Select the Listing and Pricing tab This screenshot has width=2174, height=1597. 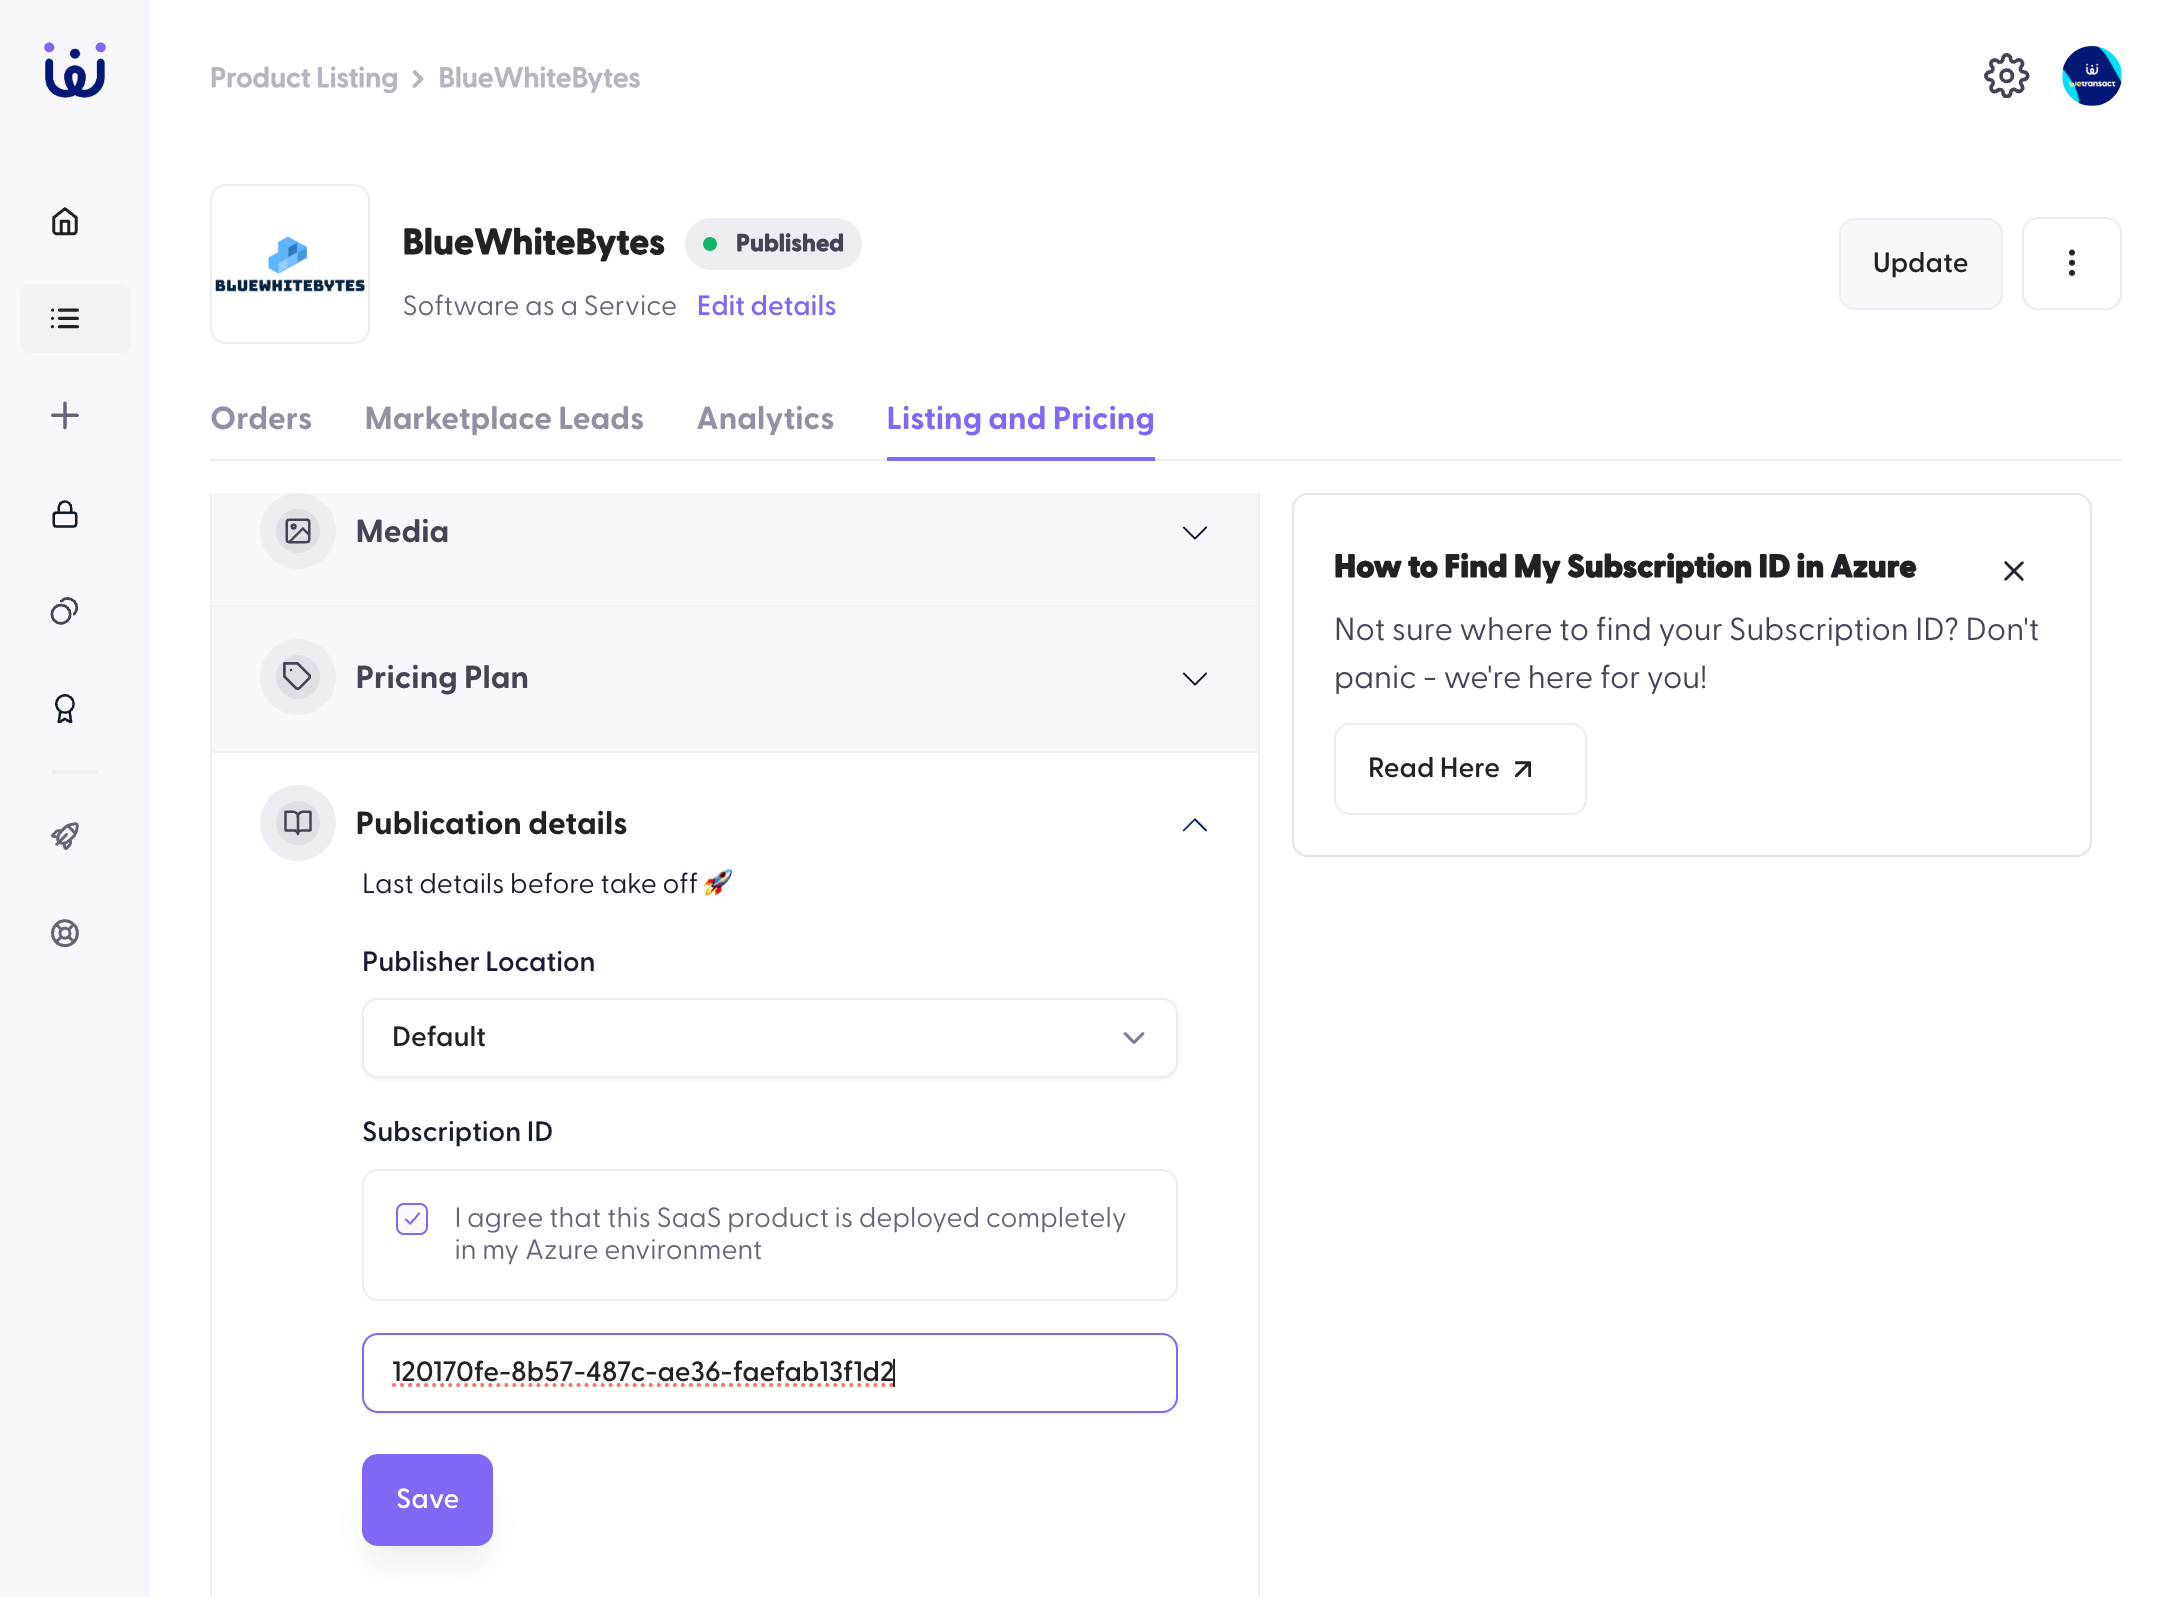1020,418
